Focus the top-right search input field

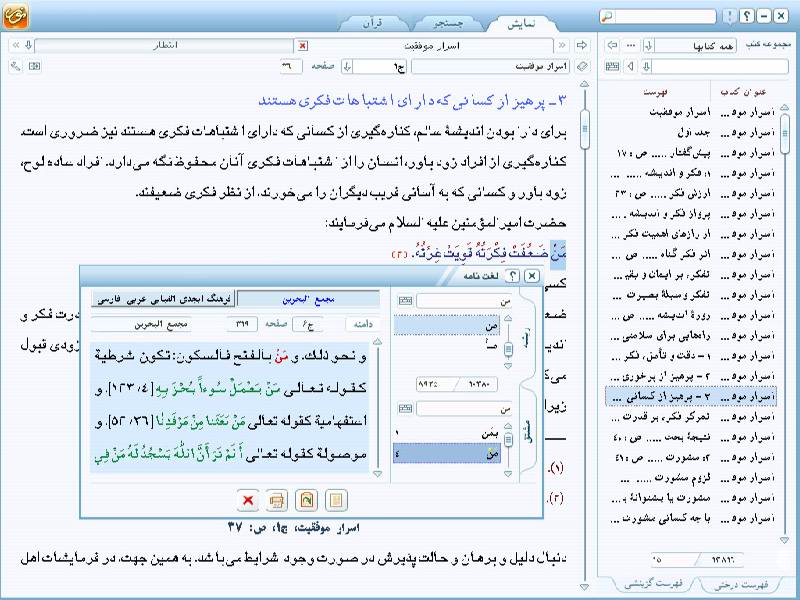pos(665,17)
